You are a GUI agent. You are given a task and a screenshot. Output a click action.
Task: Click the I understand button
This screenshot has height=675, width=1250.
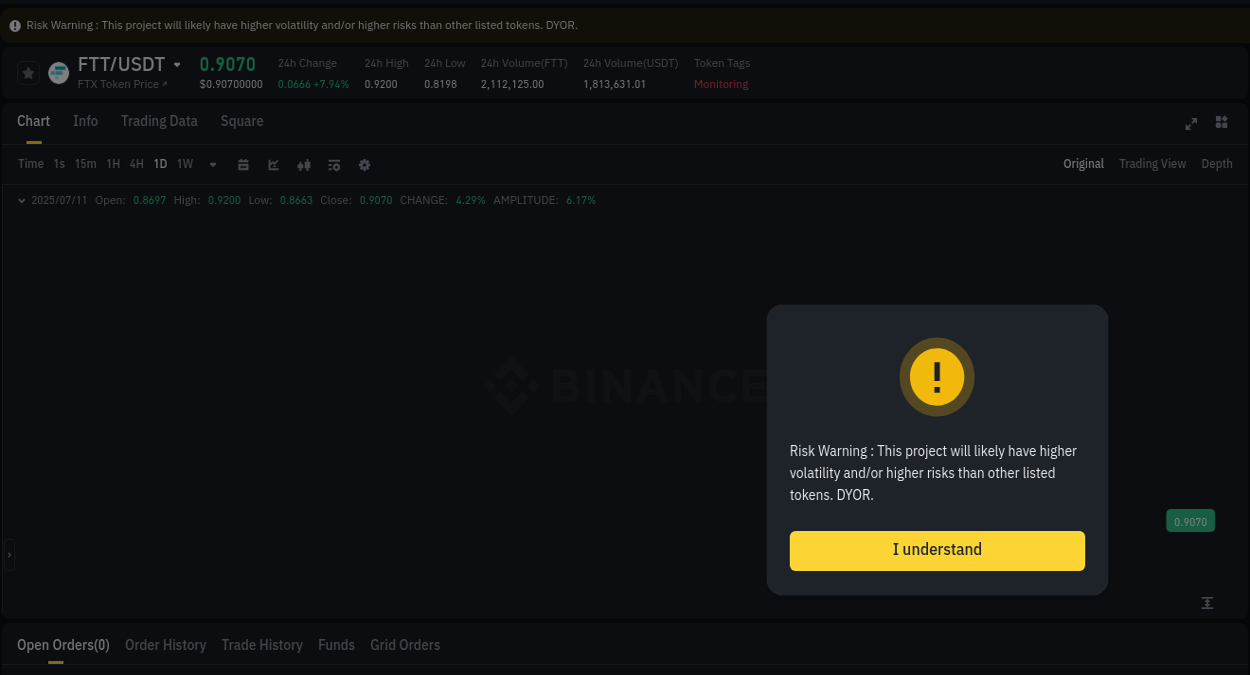tap(937, 550)
